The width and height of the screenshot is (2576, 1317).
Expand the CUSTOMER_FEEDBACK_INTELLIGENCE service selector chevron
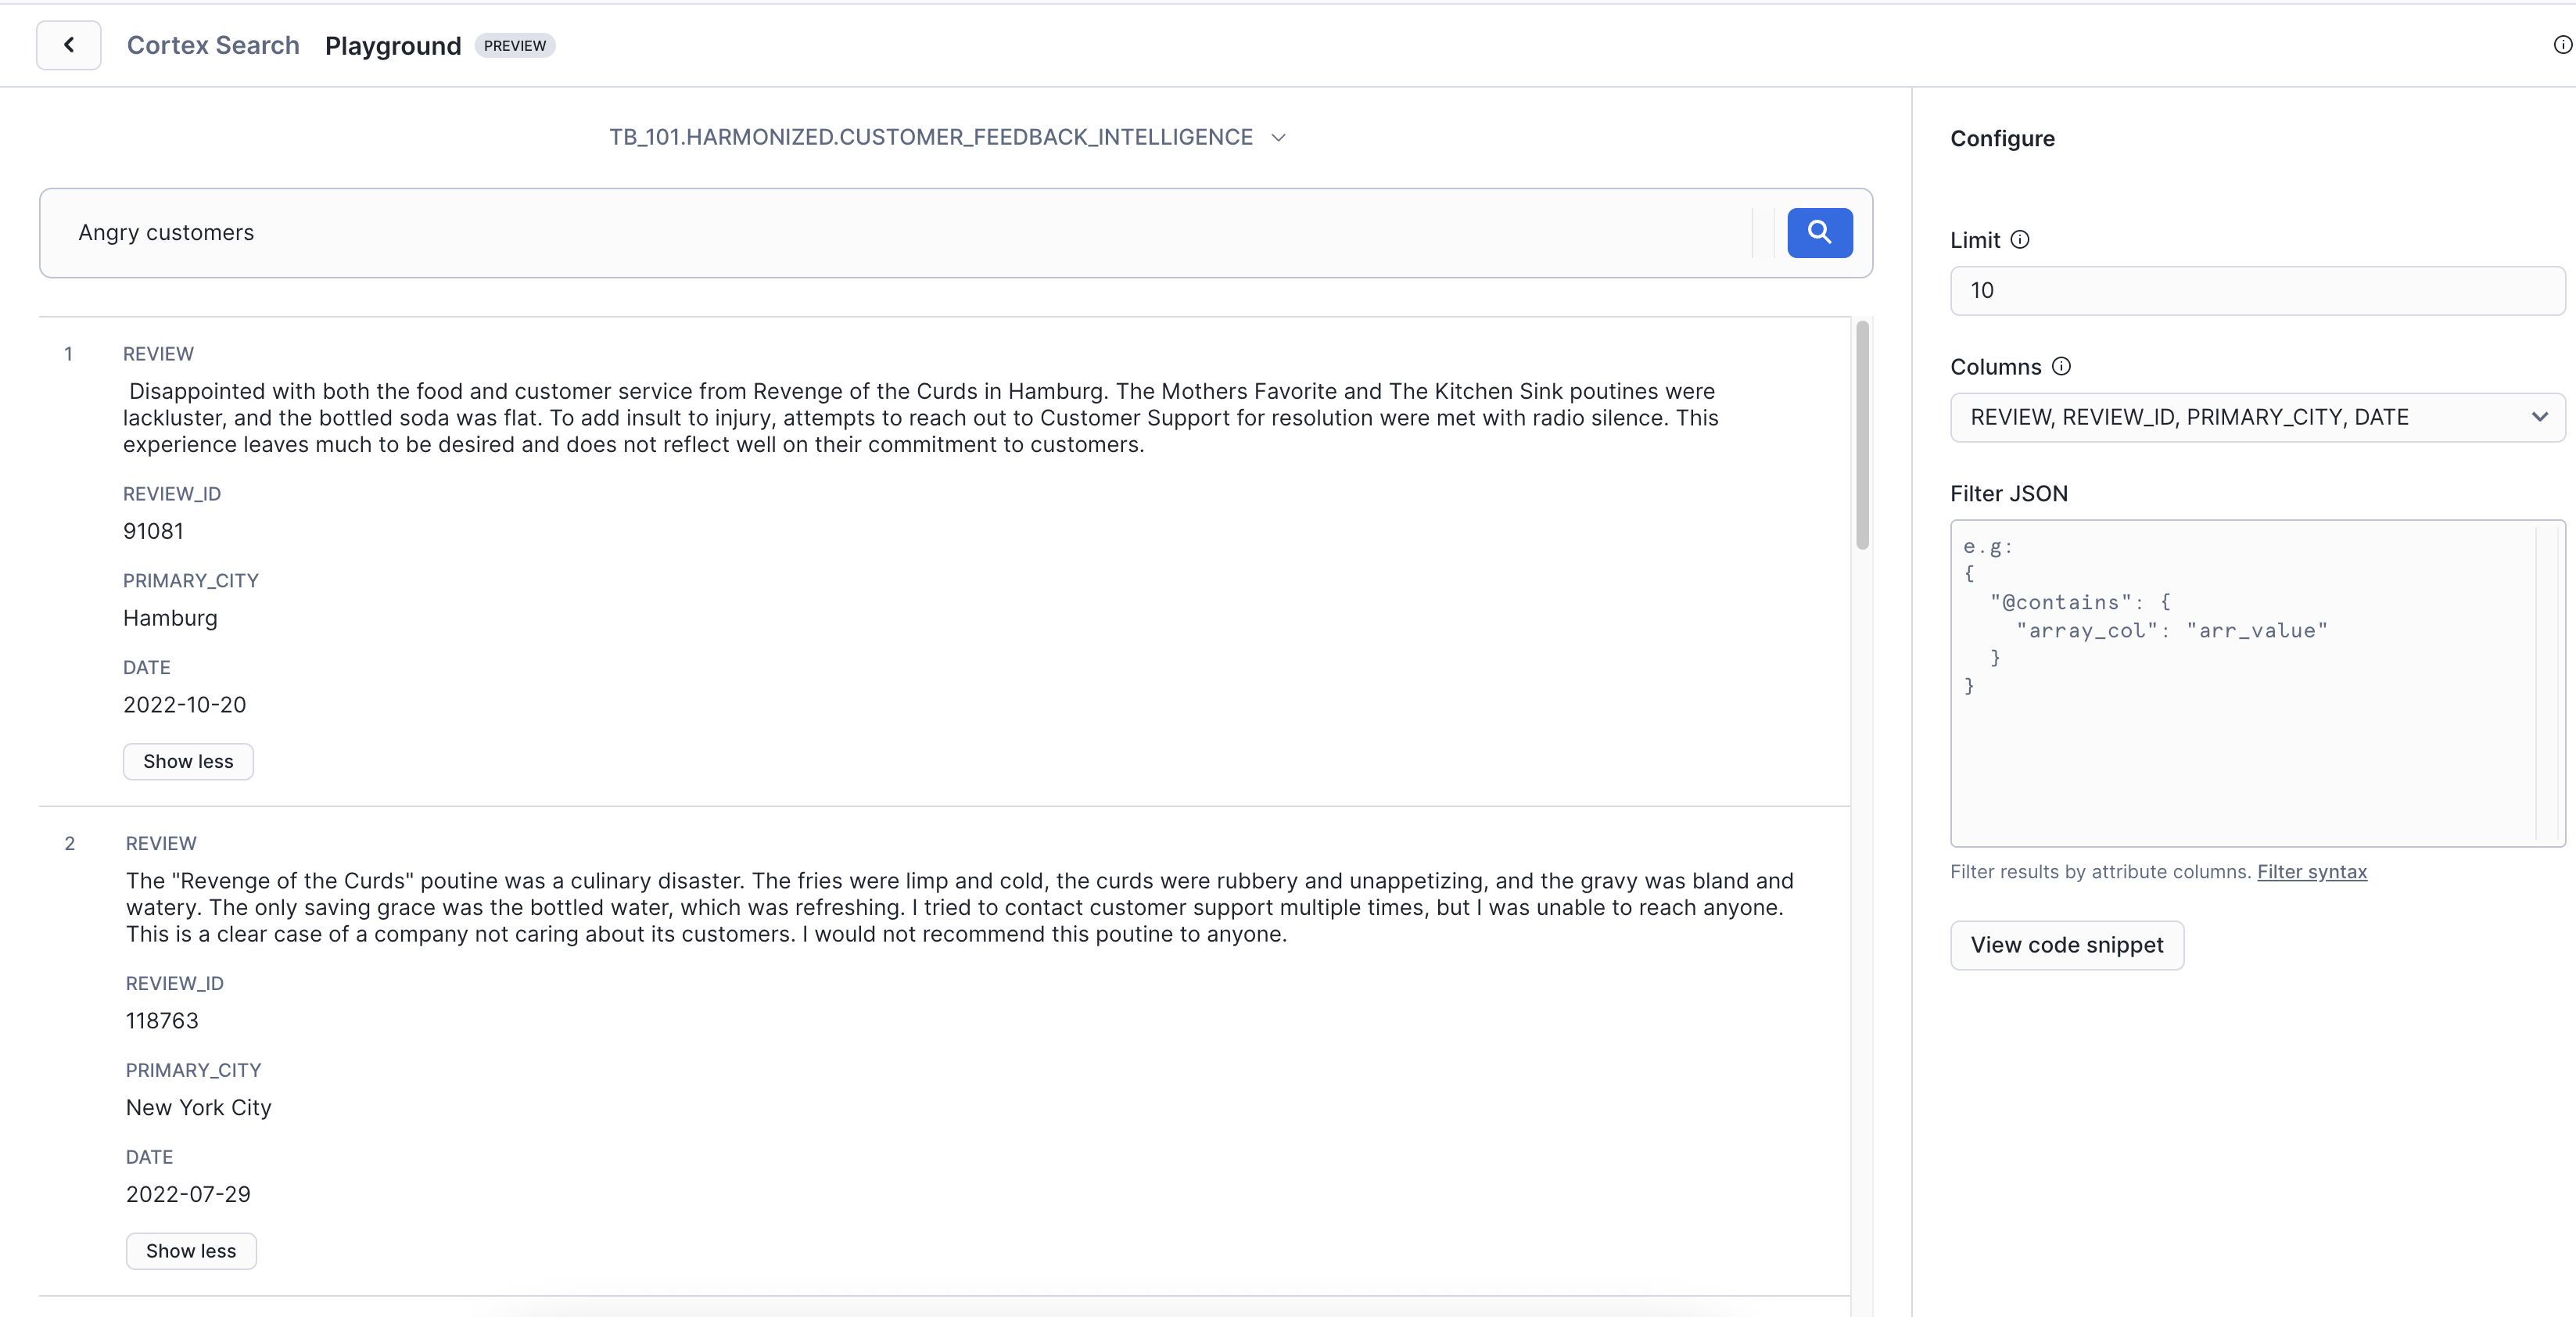point(1278,138)
